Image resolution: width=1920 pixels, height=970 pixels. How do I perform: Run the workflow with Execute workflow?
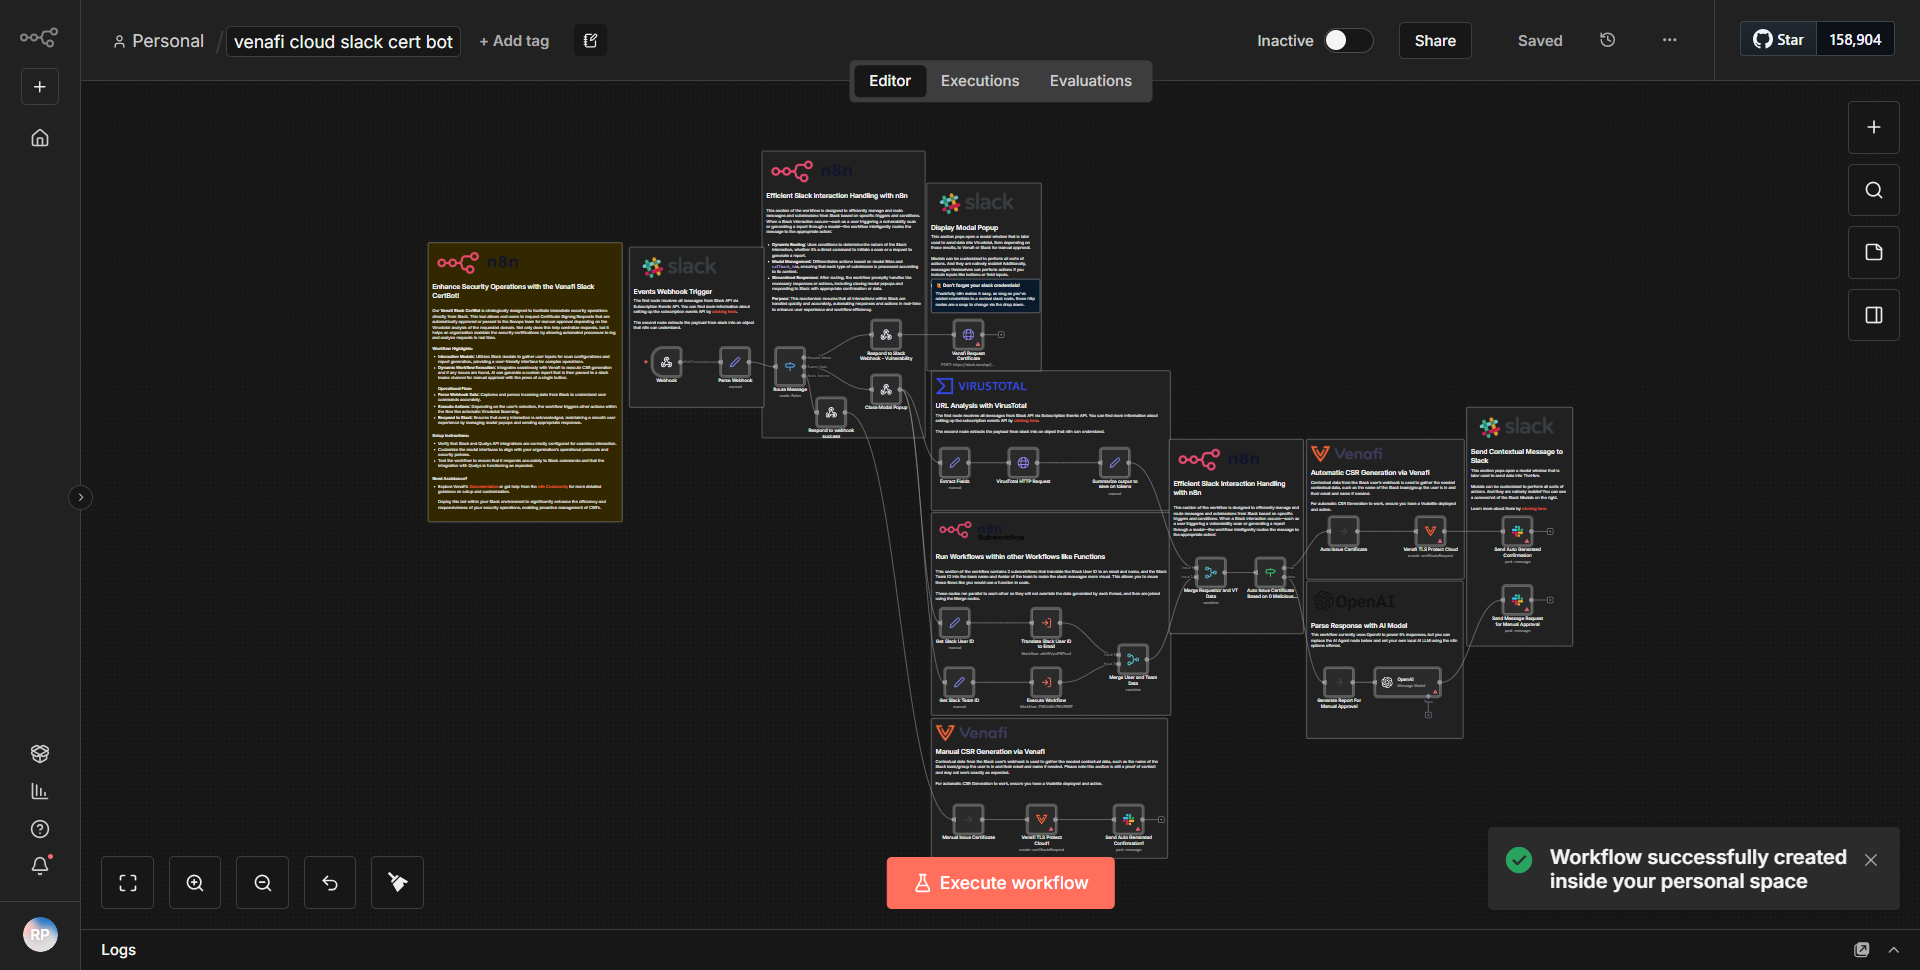click(1001, 883)
